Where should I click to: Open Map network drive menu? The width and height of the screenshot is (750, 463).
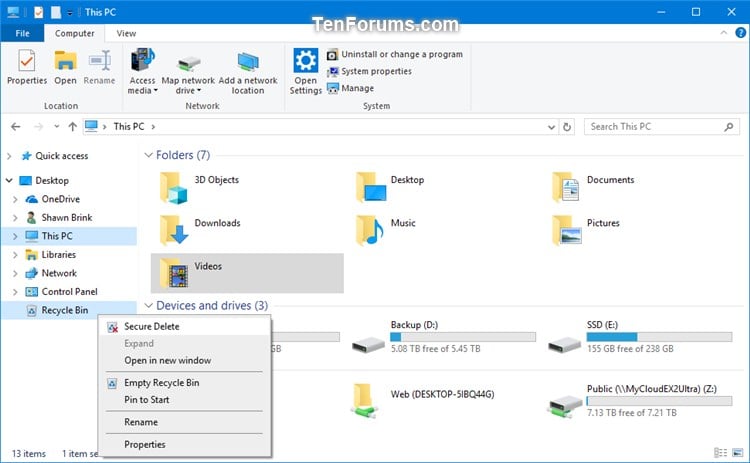click(x=188, y=71)
